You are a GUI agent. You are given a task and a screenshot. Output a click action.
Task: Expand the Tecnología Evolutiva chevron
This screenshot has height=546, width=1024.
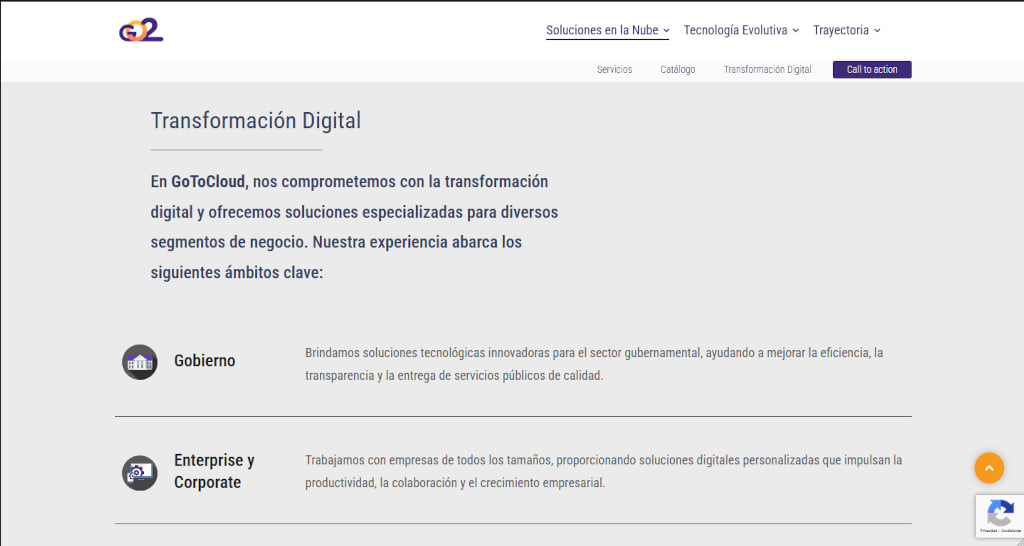(795, 31)
